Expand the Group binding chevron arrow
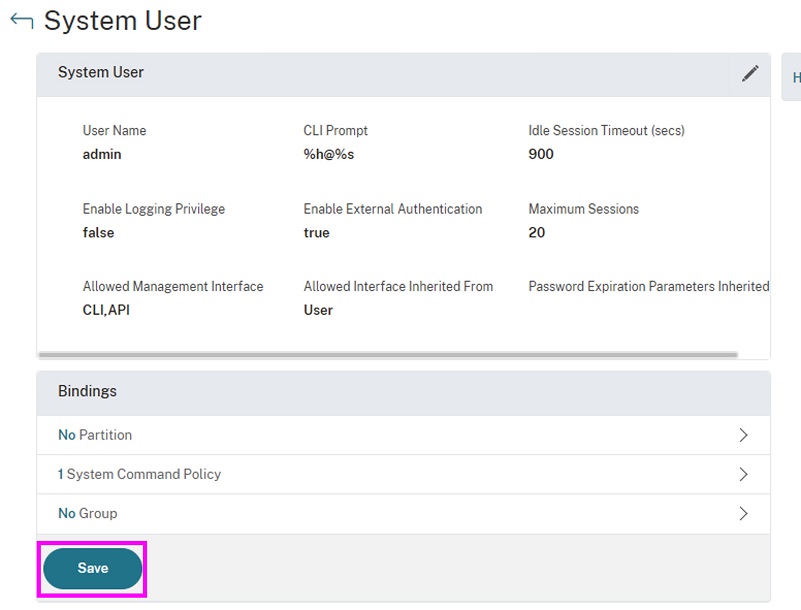Viewport: 801px width, 610px height. click(743, 513)
